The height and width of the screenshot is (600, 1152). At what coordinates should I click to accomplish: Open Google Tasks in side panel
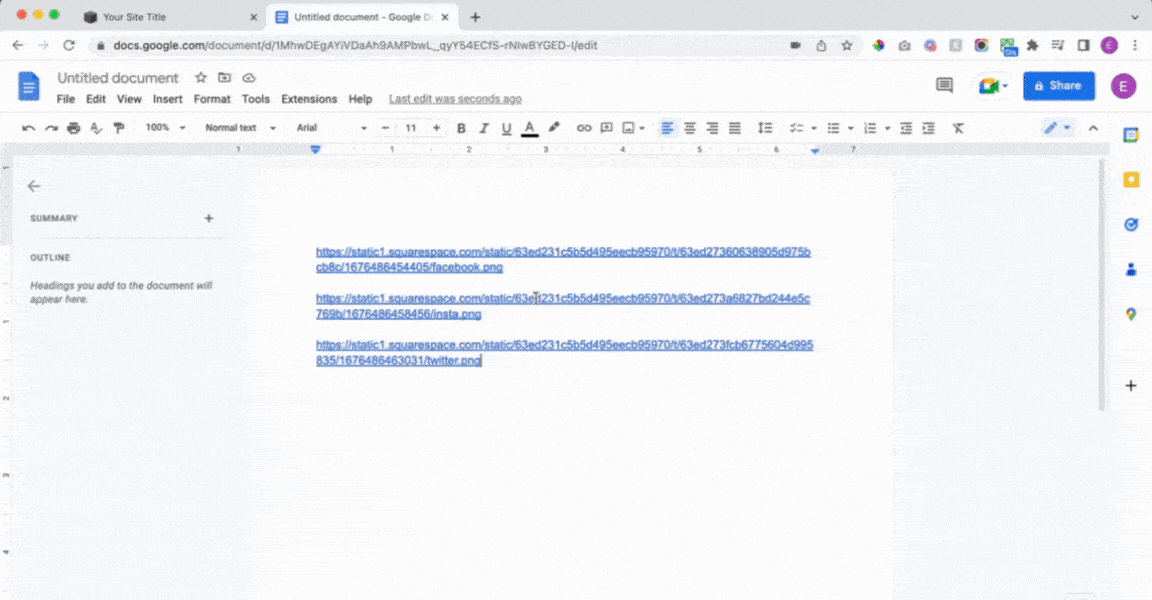click(1131, 225)
